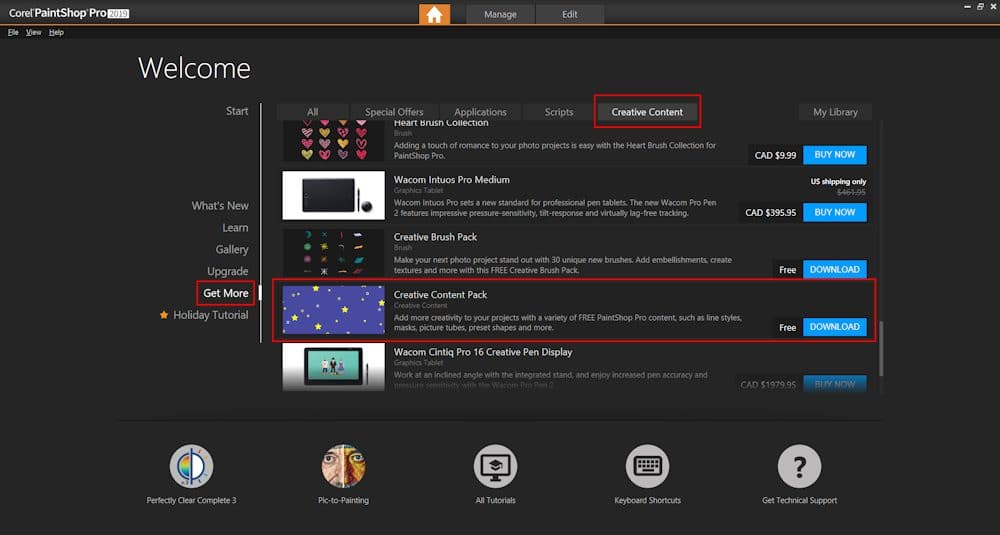Viewport: 1000px width, 535px height.
Task: Open the All Tutorials icon
Action: (x=495, y=466)
